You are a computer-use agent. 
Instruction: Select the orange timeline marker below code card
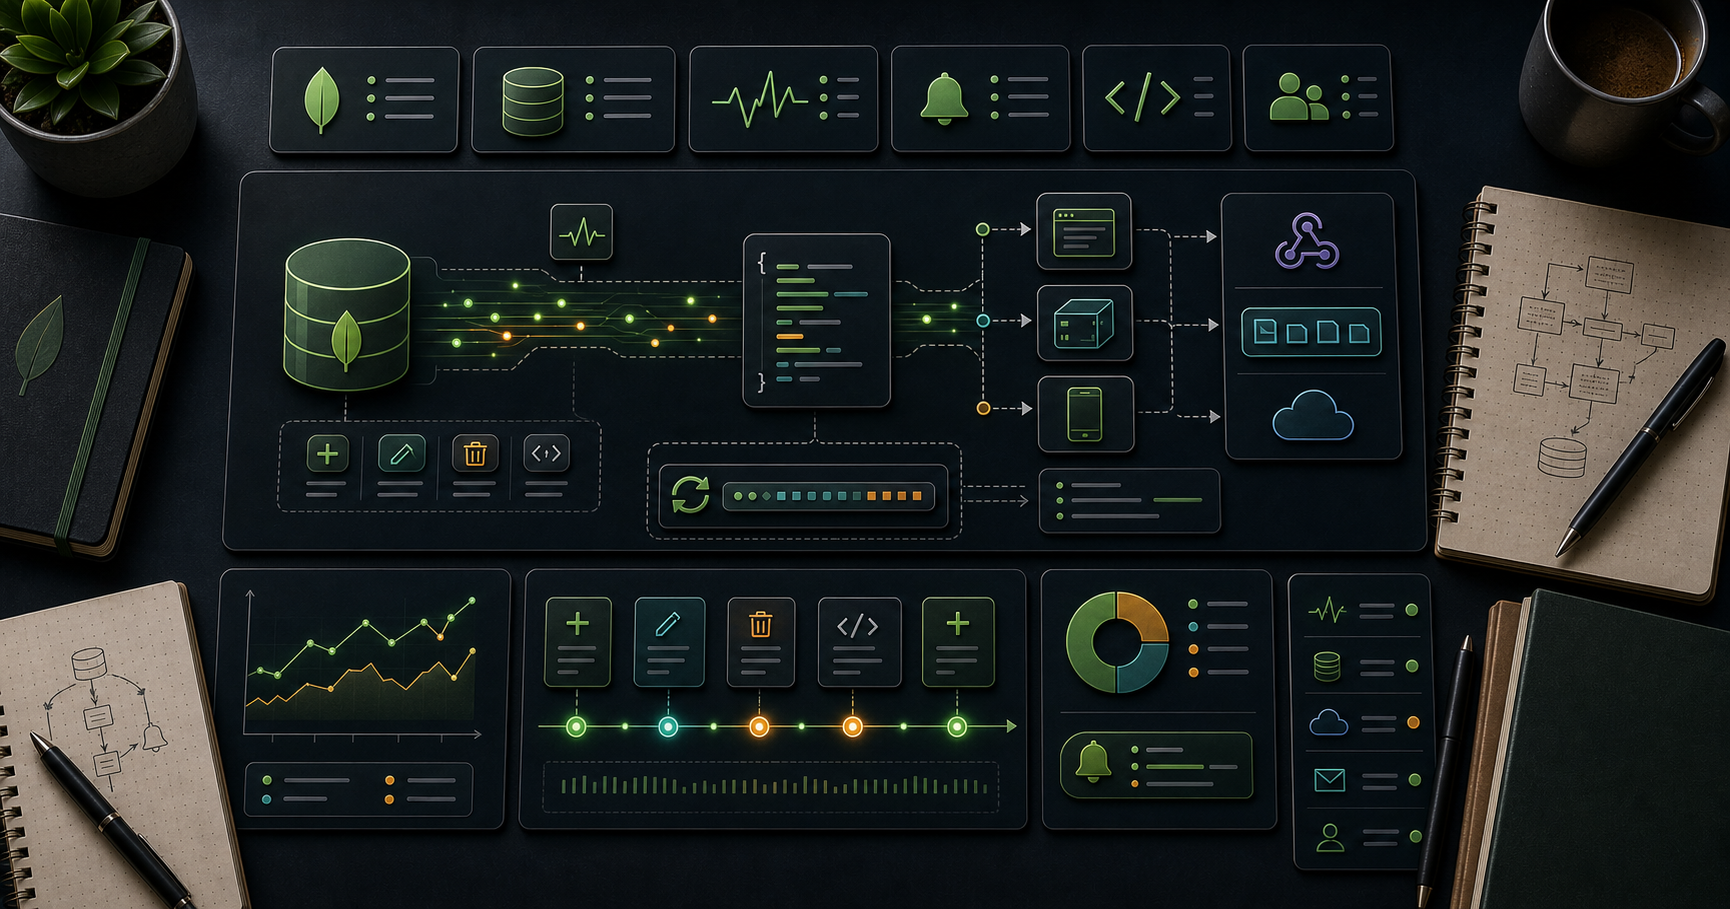[852, 727]
